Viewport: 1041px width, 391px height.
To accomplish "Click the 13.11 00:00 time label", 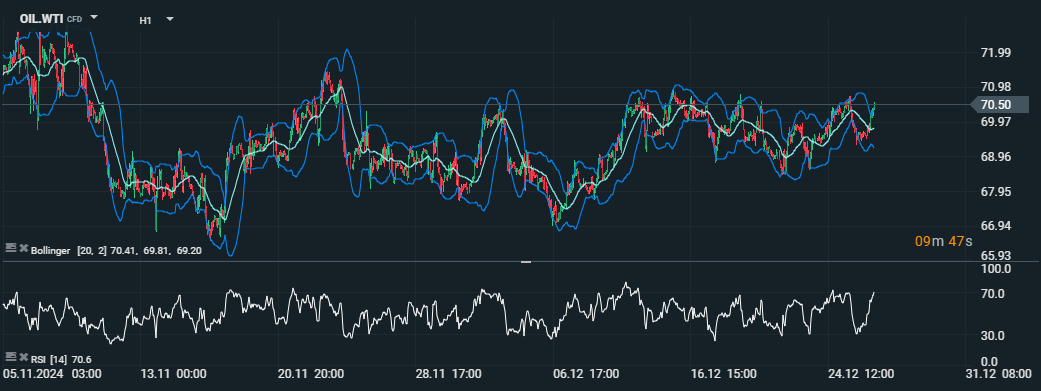I will [x=173, y=374].
